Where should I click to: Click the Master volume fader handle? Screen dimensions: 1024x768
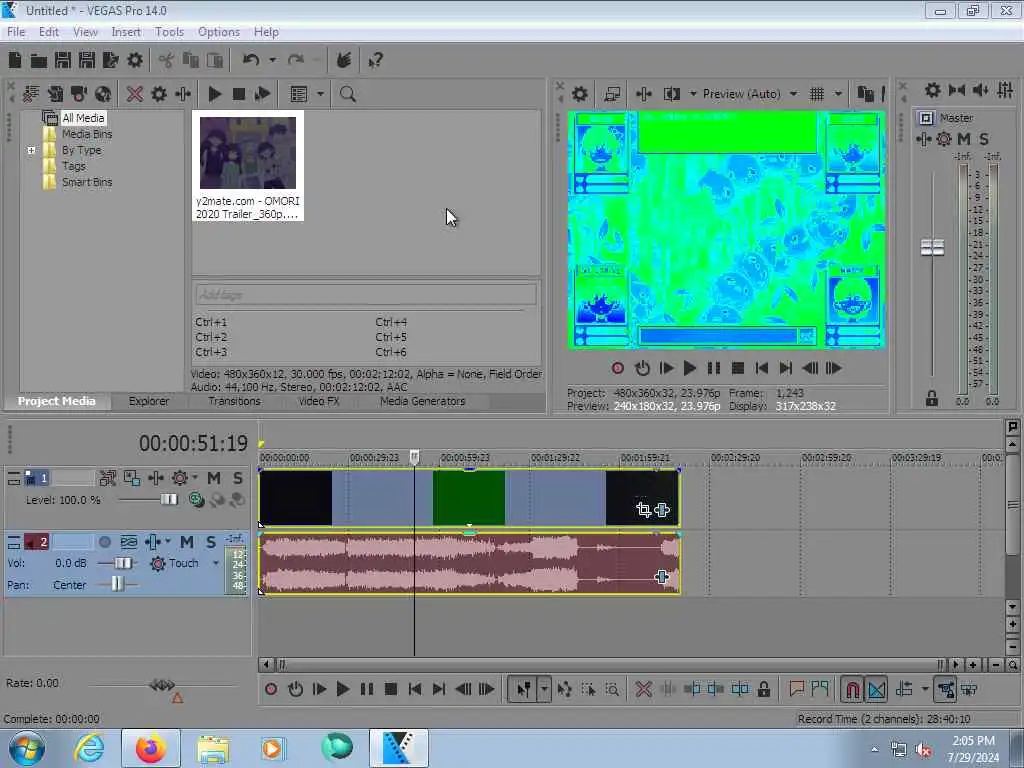[x=932, y=247]
